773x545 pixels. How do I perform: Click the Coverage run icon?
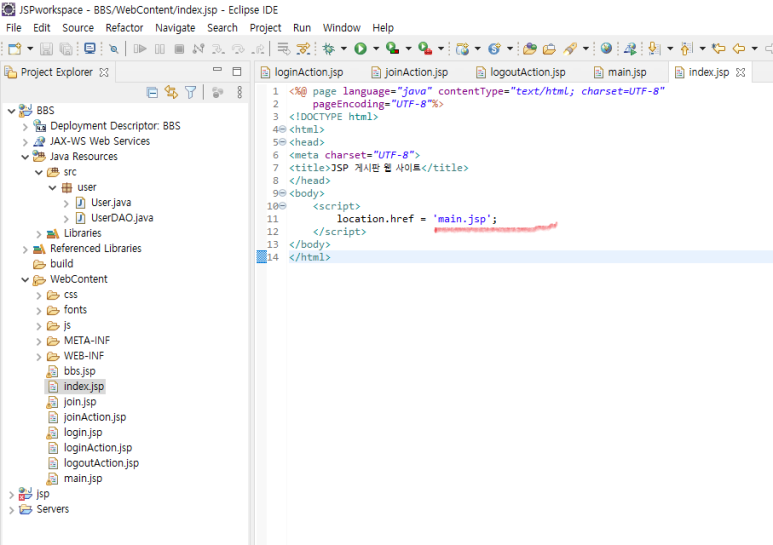(x=392, y=48)
